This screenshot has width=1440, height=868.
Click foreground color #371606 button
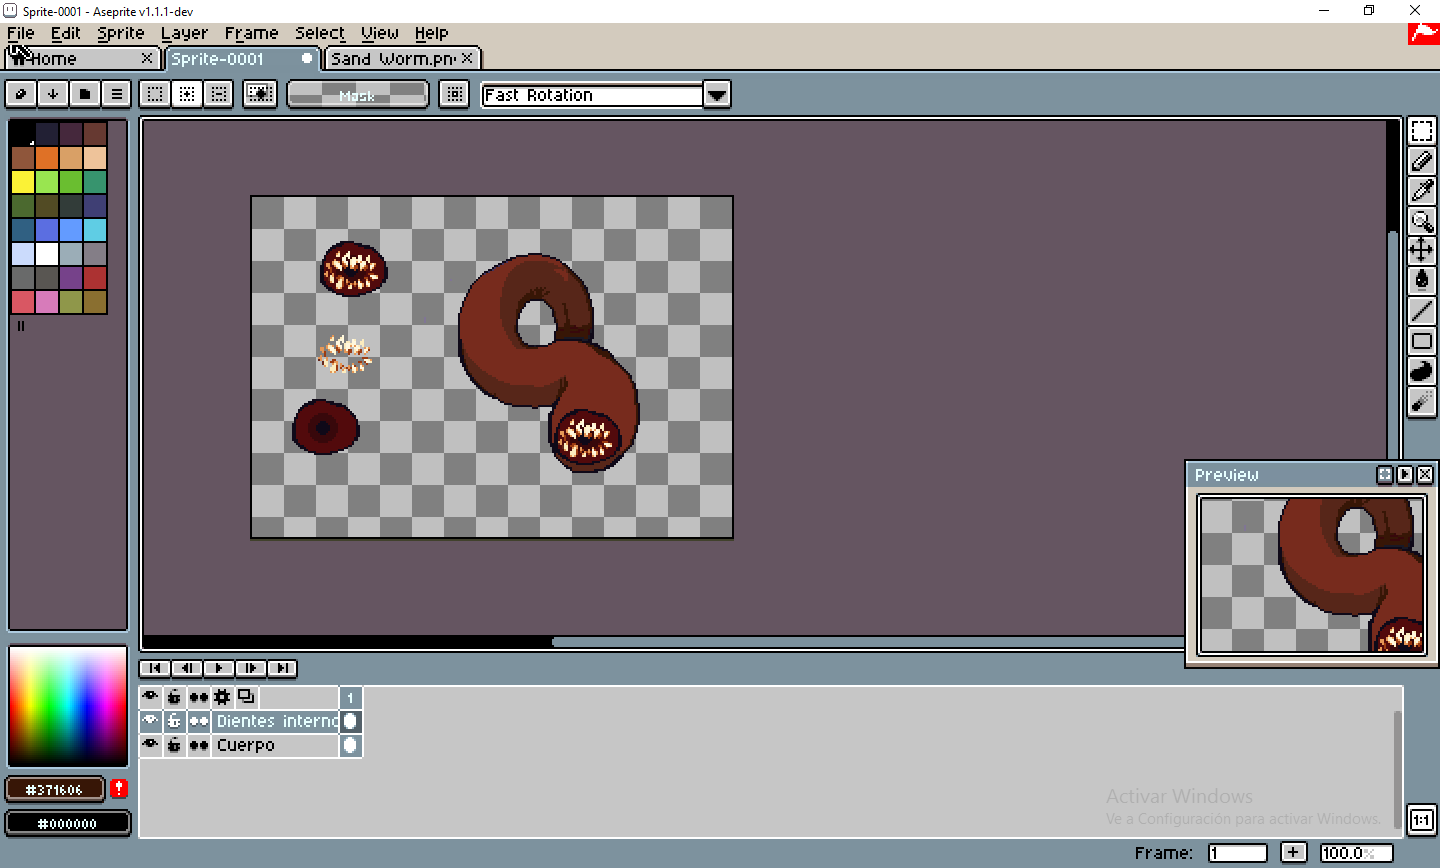point(54,789)
